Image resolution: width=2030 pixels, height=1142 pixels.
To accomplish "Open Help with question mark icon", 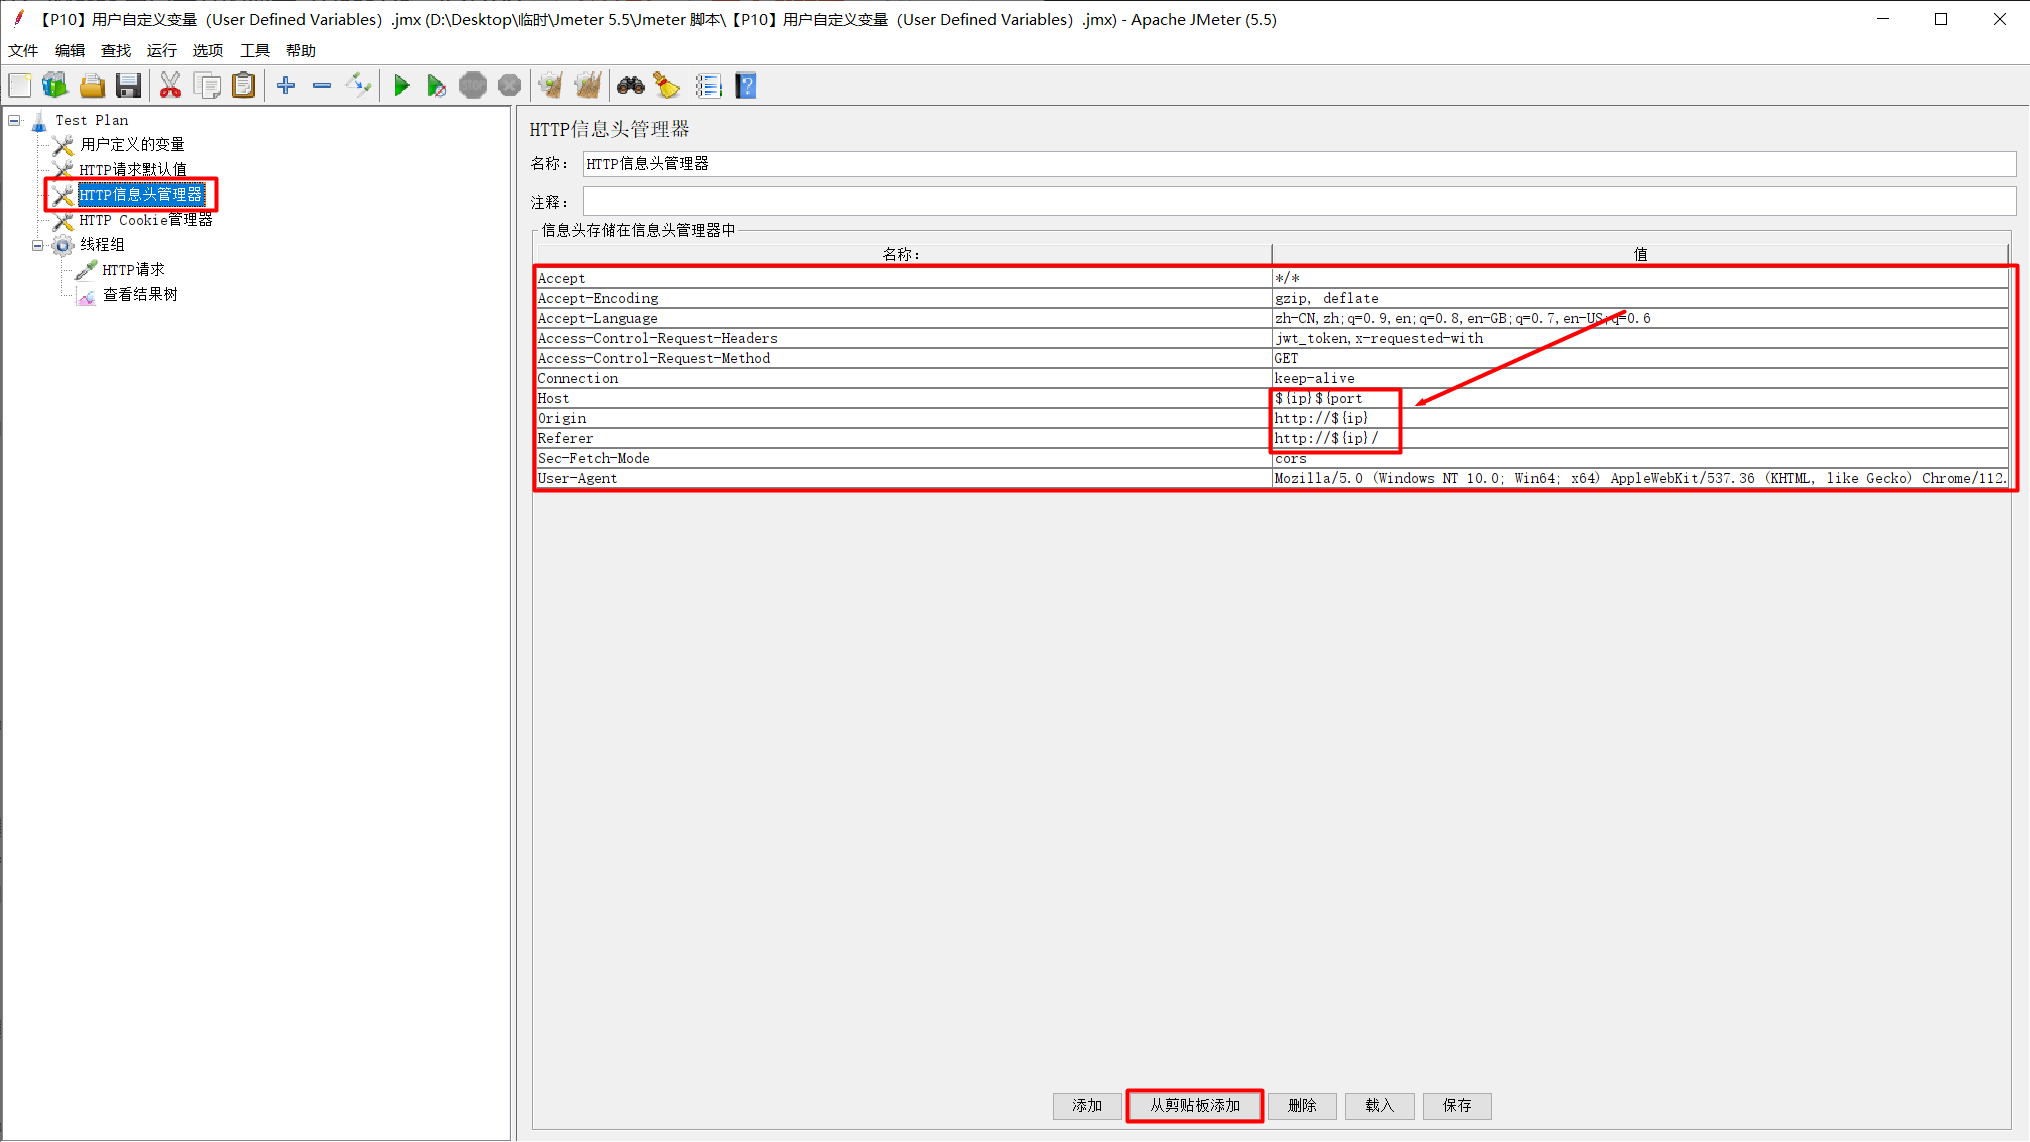I will coord(746,86).
